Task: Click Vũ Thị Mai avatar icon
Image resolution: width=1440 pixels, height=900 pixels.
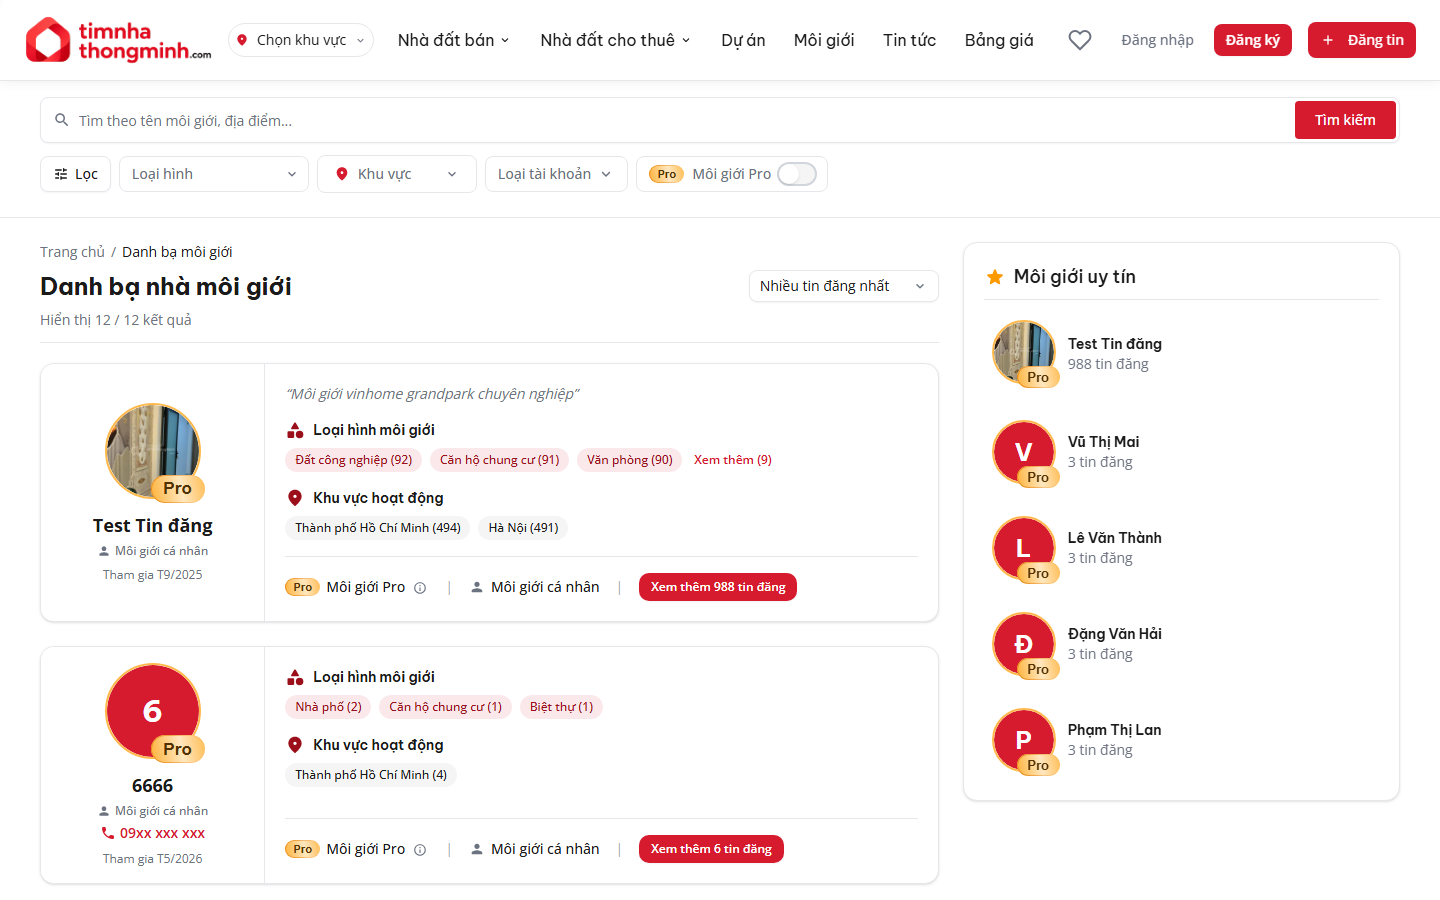Action: [x=1024, y=452]
